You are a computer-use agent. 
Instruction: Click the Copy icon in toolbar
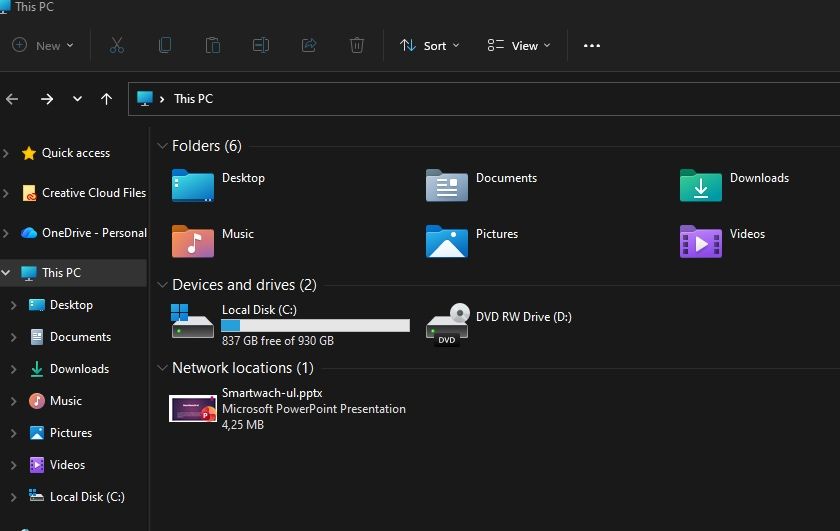coord(165,46)
